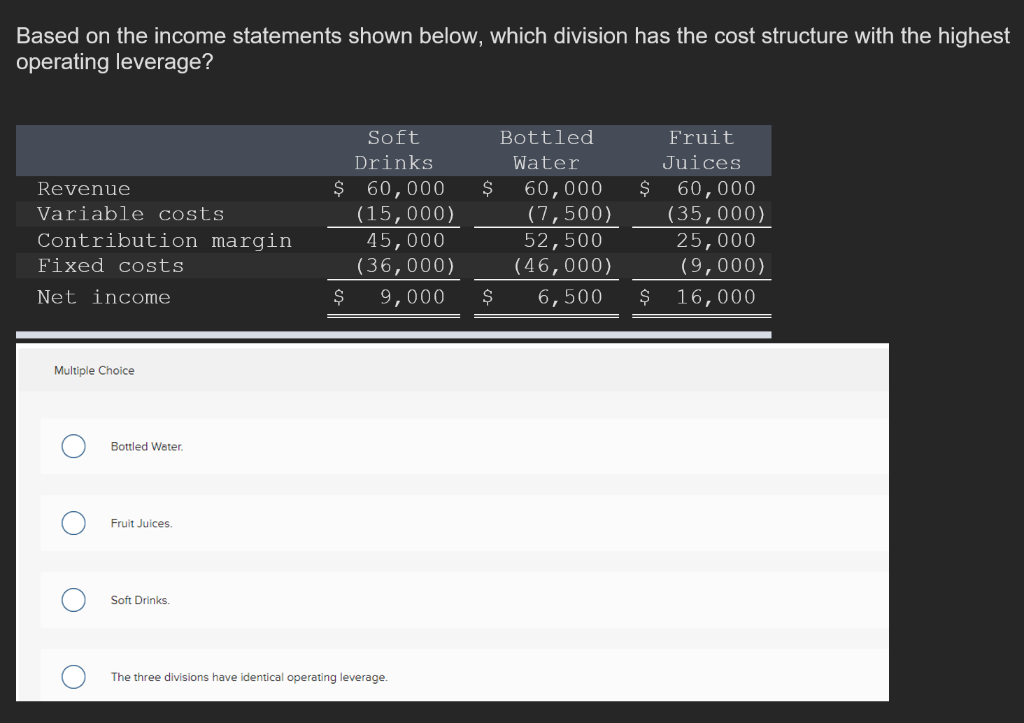Click the Revenue row label
This screenshot has height=723, width=1024.
(83, 188)
